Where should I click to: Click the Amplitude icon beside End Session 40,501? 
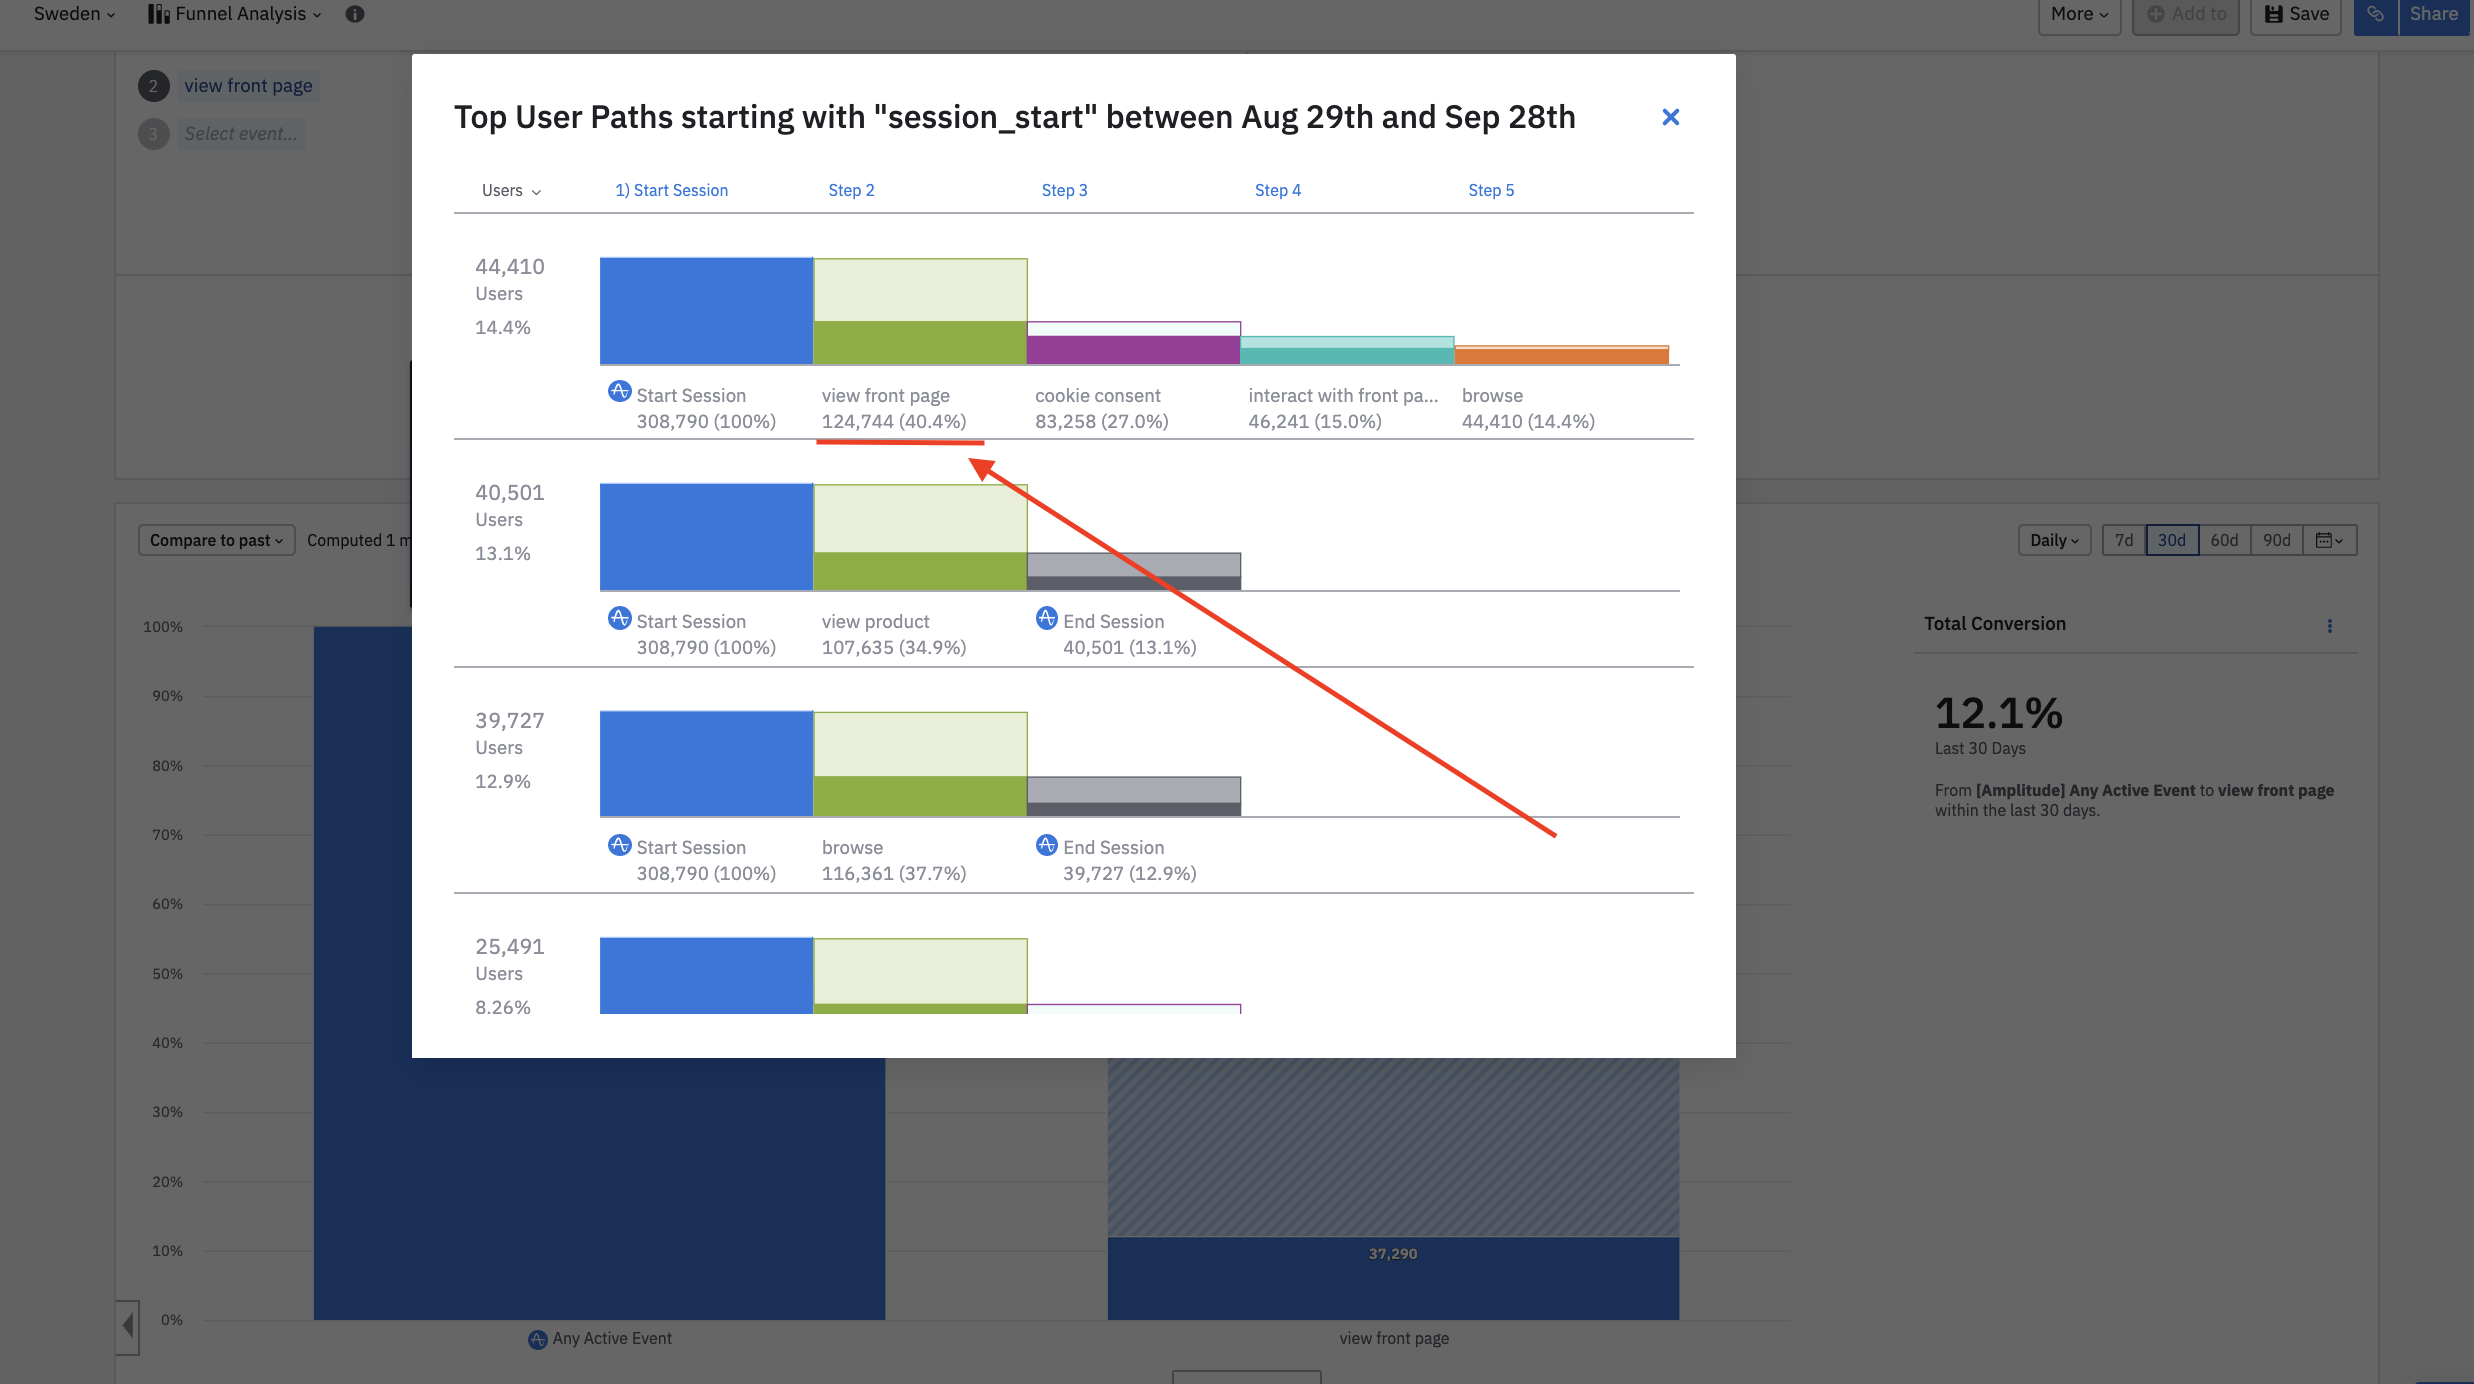tap(1046, 618)
